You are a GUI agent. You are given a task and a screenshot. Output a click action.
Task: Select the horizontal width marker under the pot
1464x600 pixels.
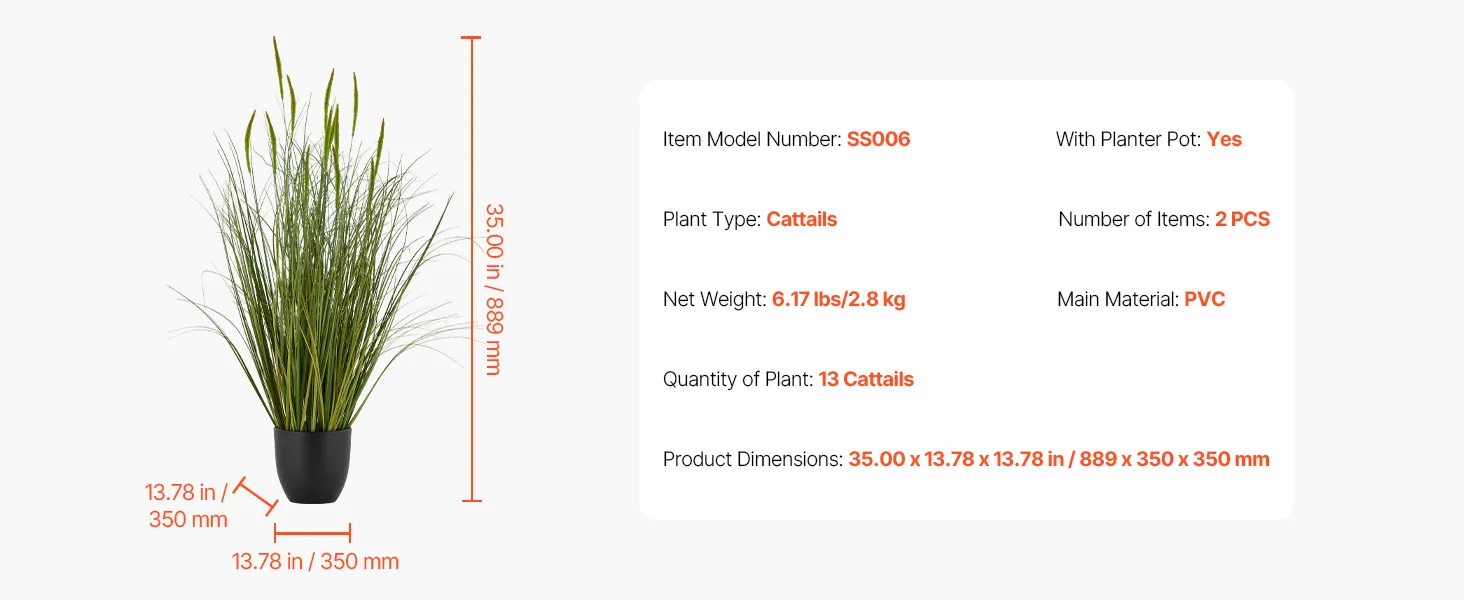point(312,533)
